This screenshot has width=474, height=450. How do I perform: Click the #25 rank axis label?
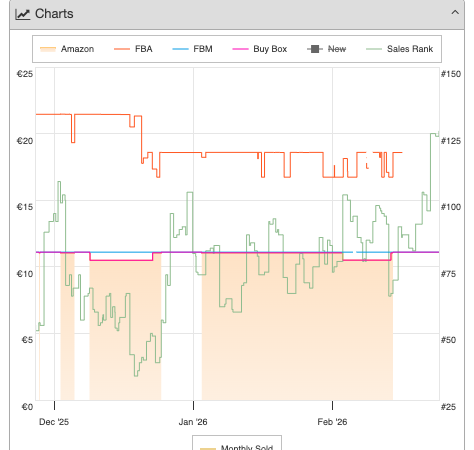pos(448,407)
